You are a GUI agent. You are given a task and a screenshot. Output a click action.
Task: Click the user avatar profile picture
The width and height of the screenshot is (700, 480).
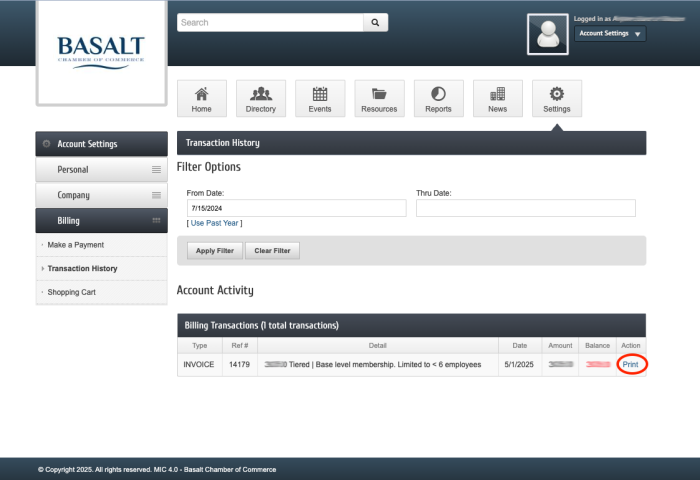point(547,34)
